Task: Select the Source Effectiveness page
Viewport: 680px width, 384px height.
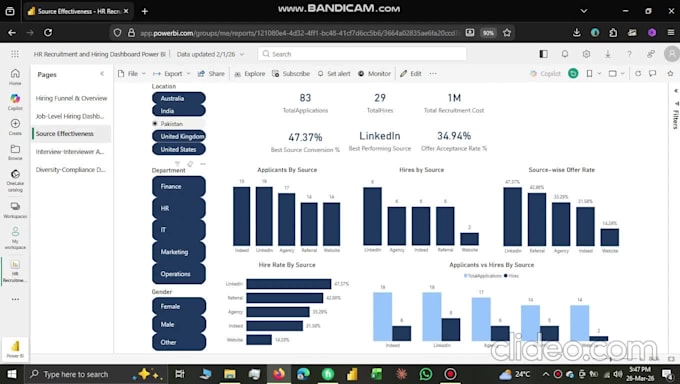Action: [72, 134]
